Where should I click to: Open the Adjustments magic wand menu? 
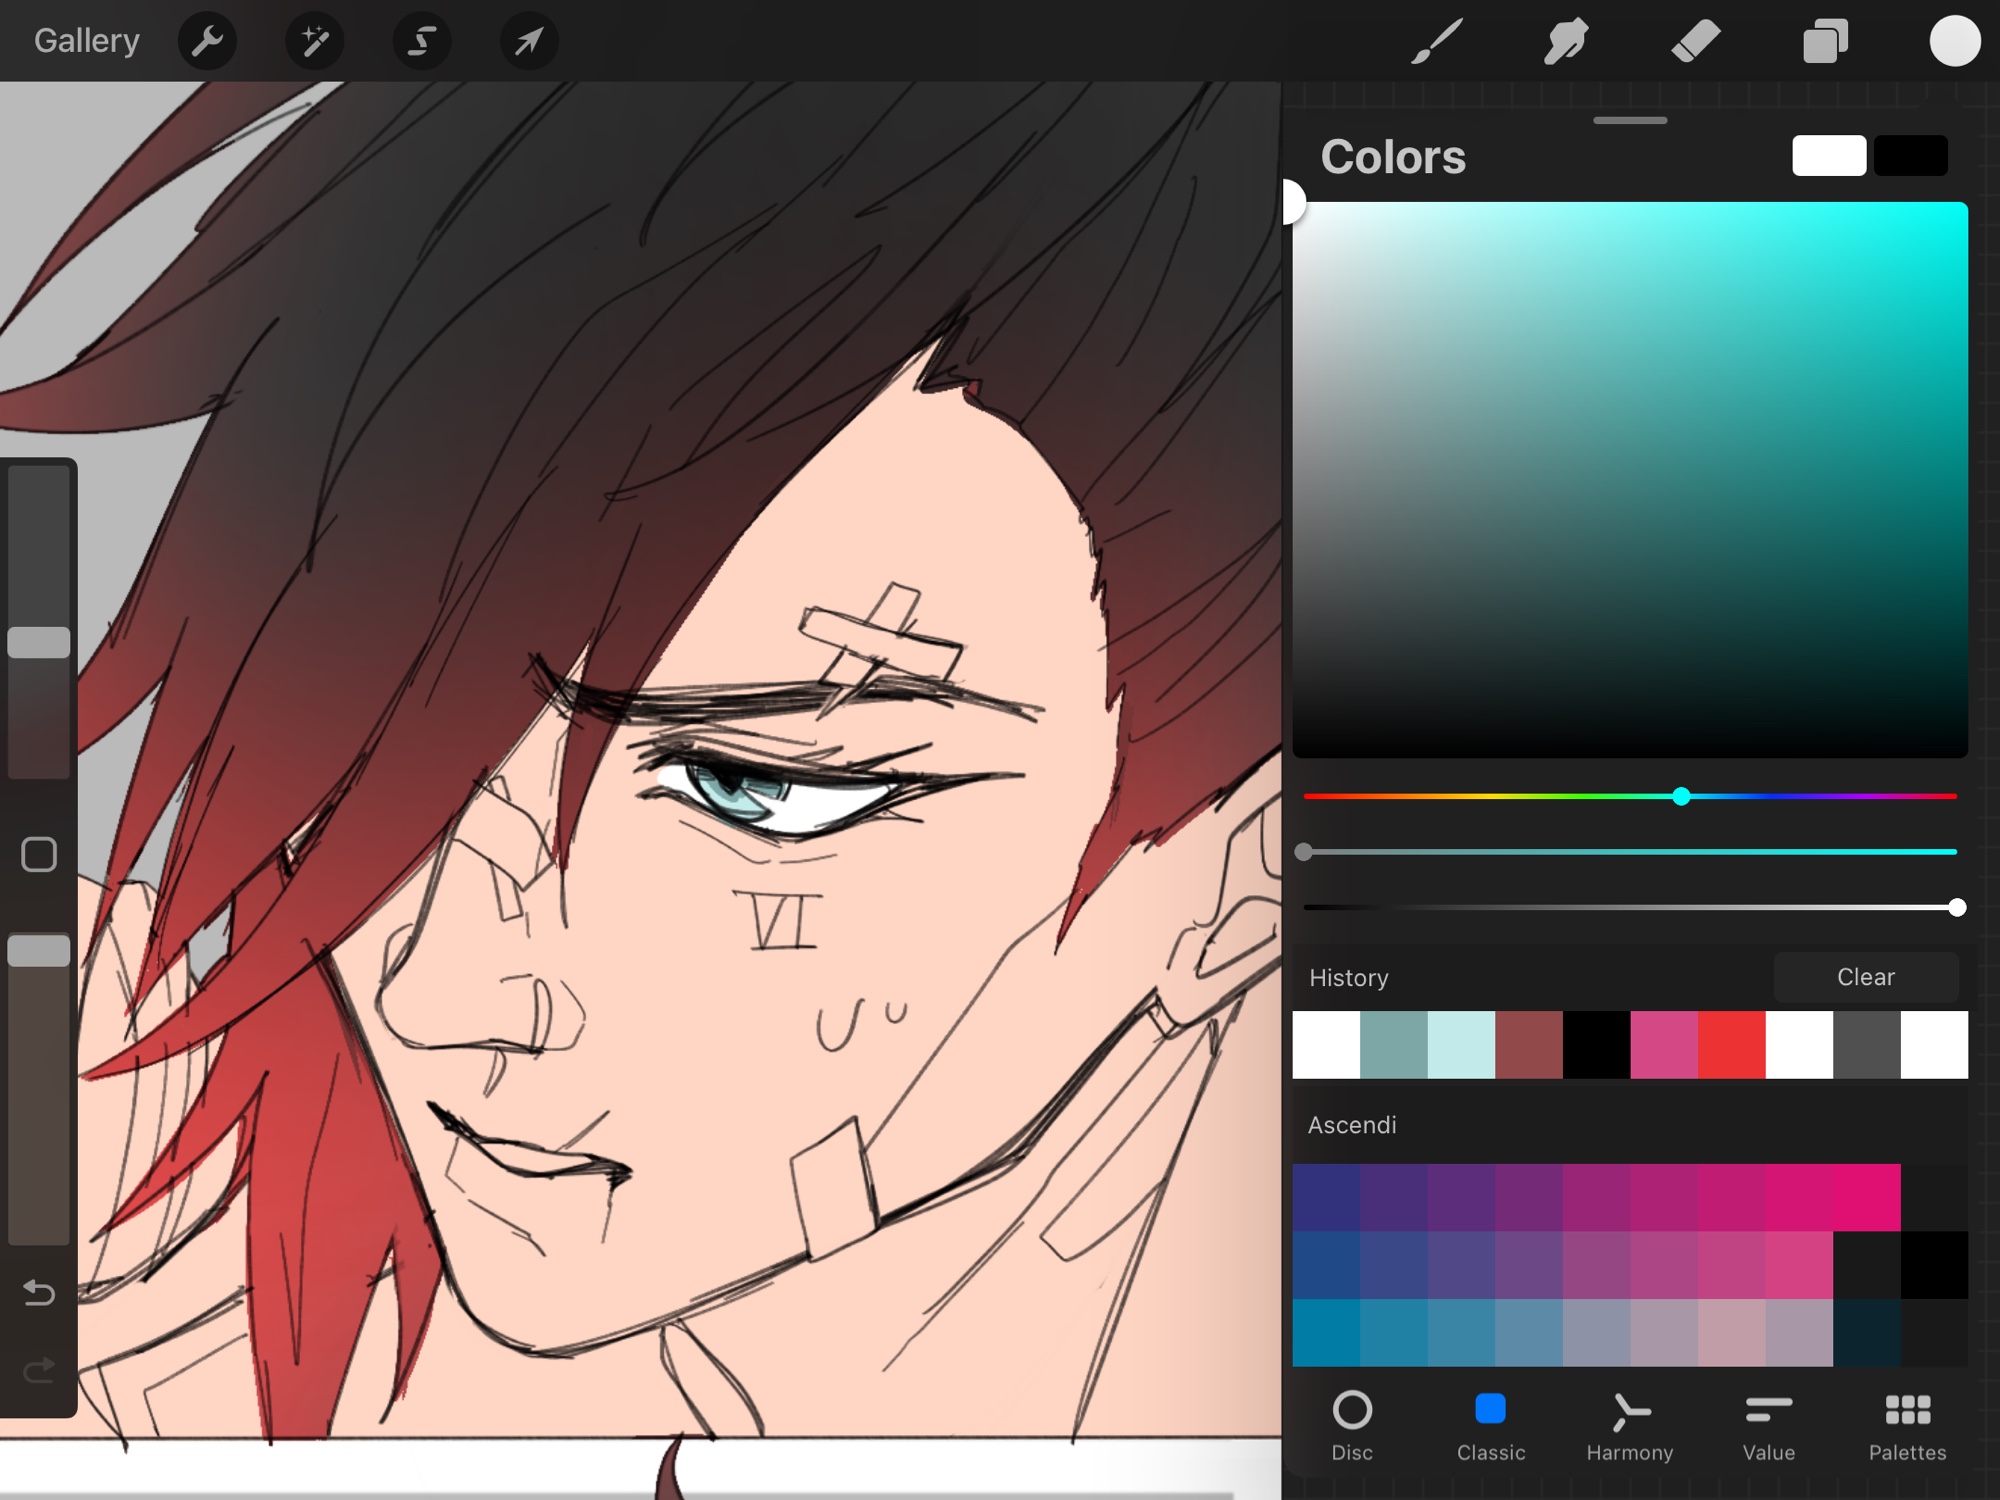(x=314, y=41)
